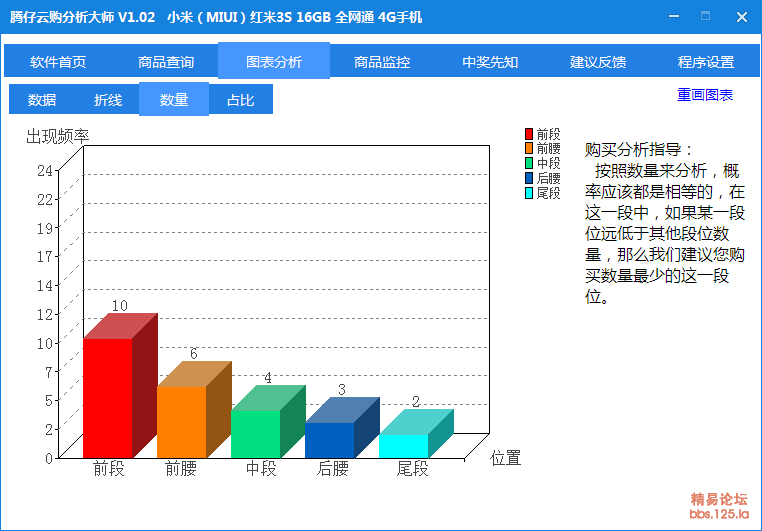Click the blue 后腰 legend swatch
The image size is (762, 531).
(x=529, y=178)
